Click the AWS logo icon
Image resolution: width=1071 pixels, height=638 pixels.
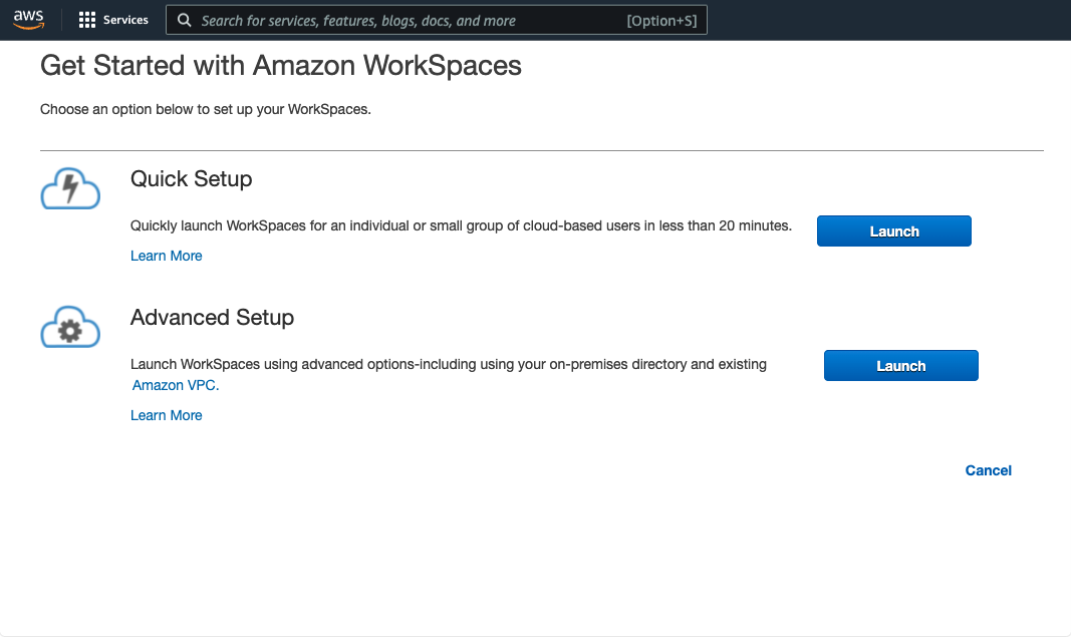(29, 20)
